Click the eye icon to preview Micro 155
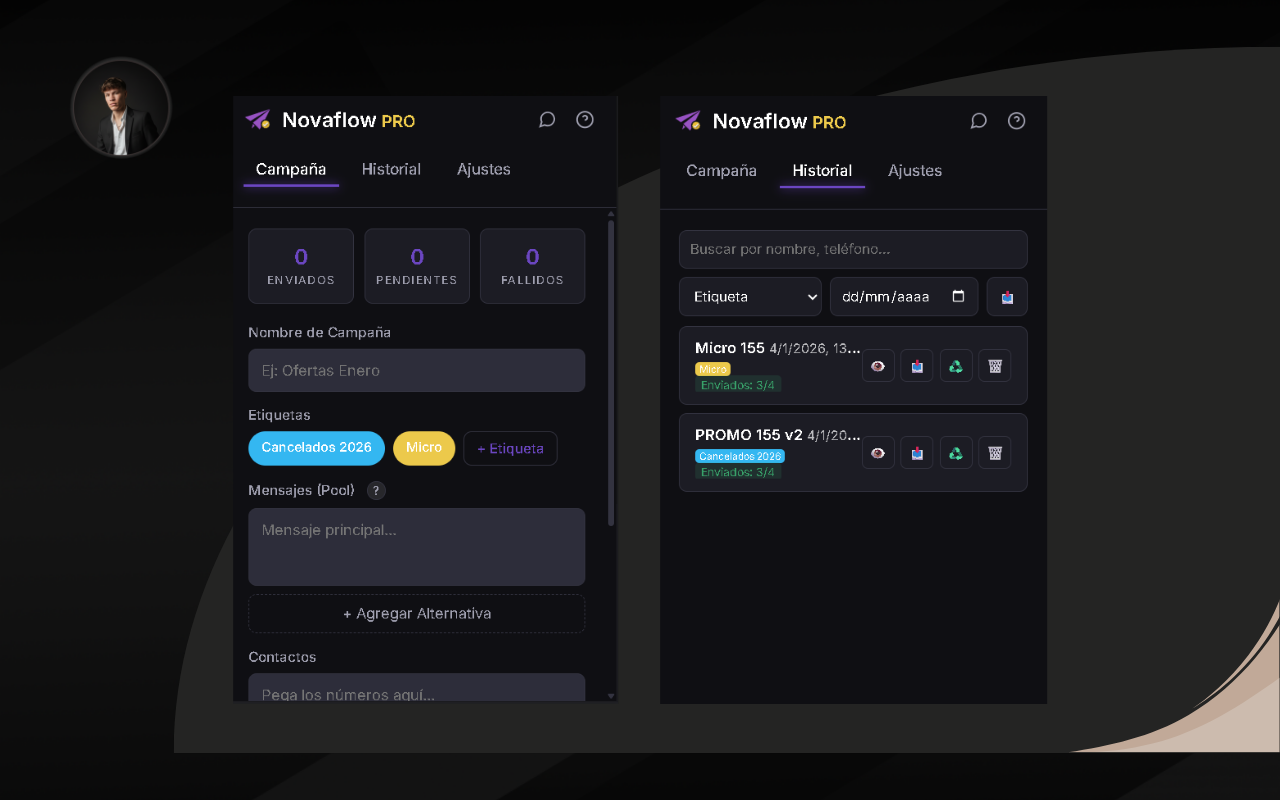 pyautogui.click(x=878, y=365)
